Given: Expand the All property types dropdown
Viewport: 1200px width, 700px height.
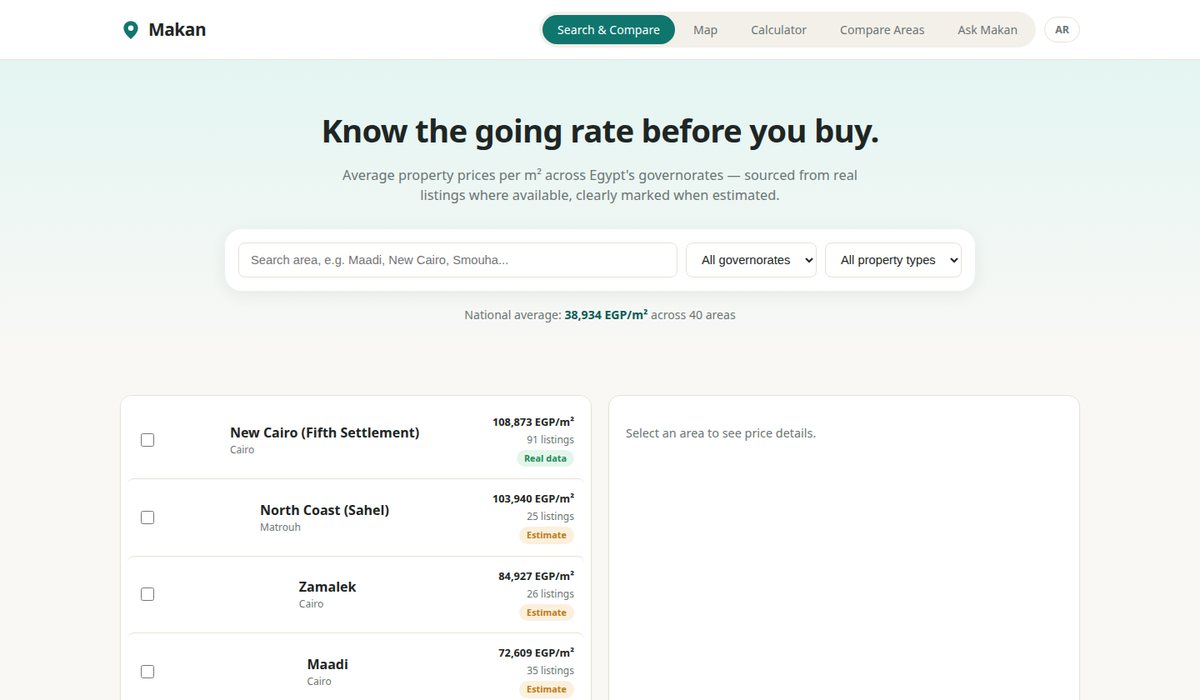Looking at the screenshot, I should (893, 260).
